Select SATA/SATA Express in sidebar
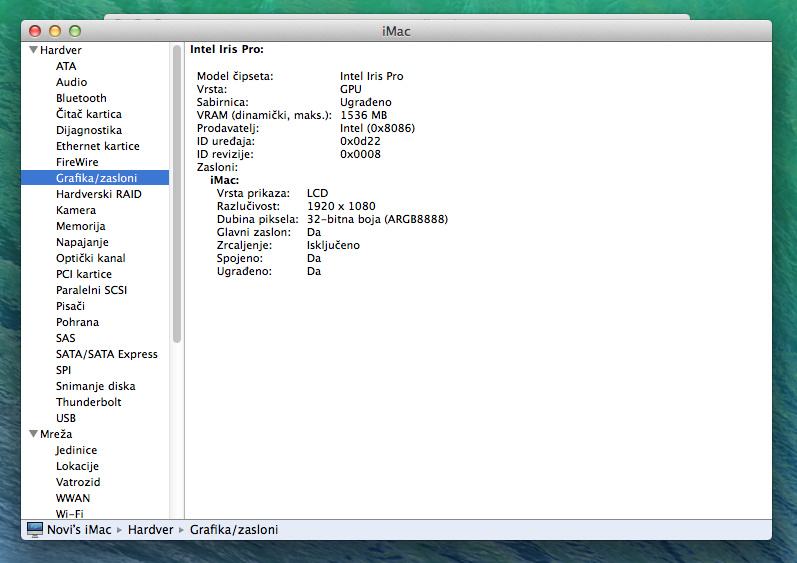The height and width of the screenshot is (563, 797). click(x=106, y=354)
